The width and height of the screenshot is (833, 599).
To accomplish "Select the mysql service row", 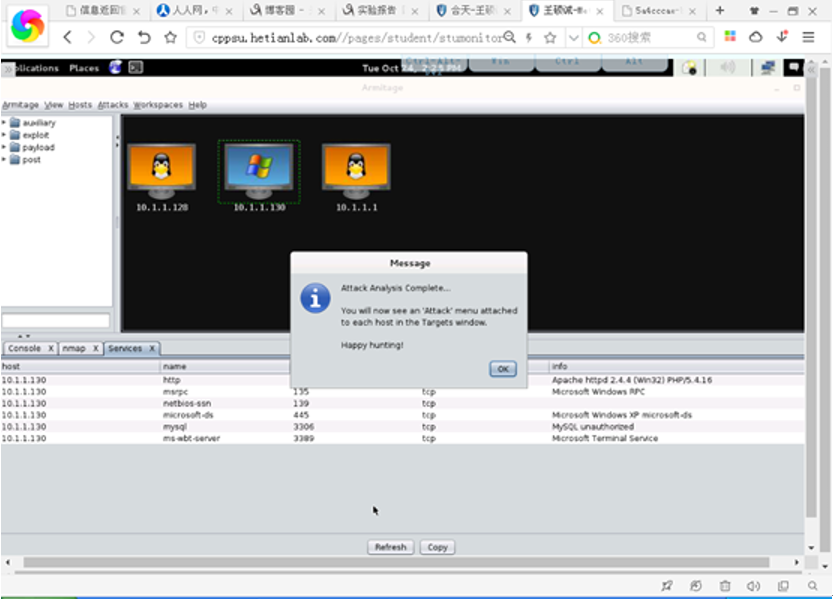I will tap(402, 427).
